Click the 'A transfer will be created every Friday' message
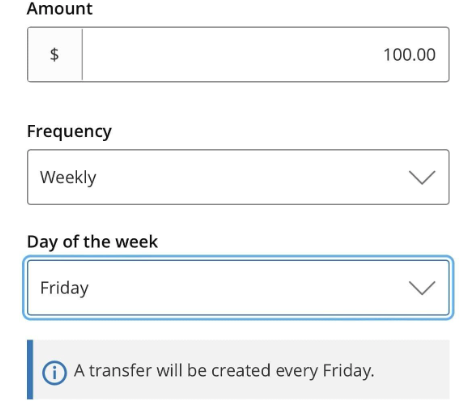 point(224,371)
